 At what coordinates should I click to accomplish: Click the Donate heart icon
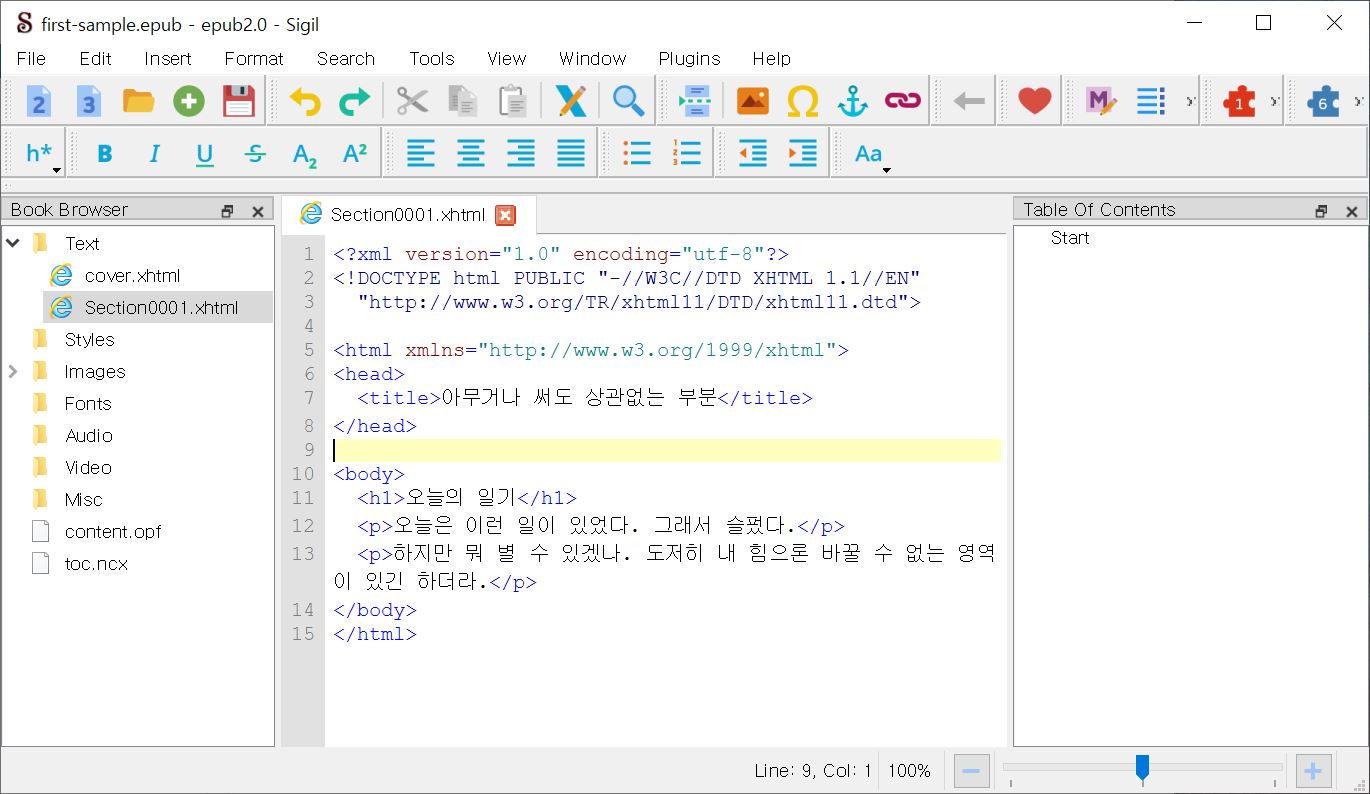[1034, 101]
